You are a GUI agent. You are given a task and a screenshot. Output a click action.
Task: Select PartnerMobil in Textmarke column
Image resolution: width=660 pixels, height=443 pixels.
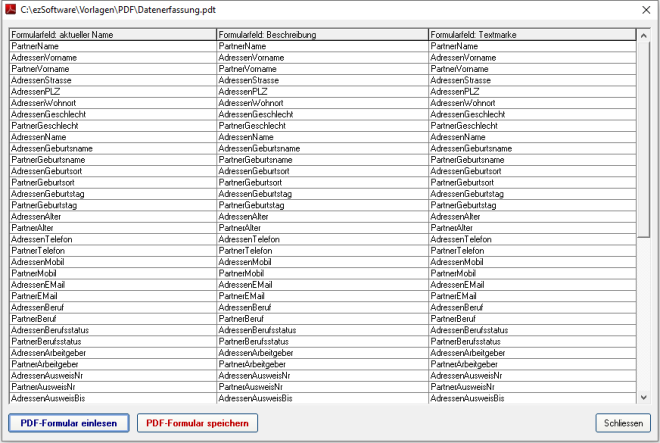[532, 274]
